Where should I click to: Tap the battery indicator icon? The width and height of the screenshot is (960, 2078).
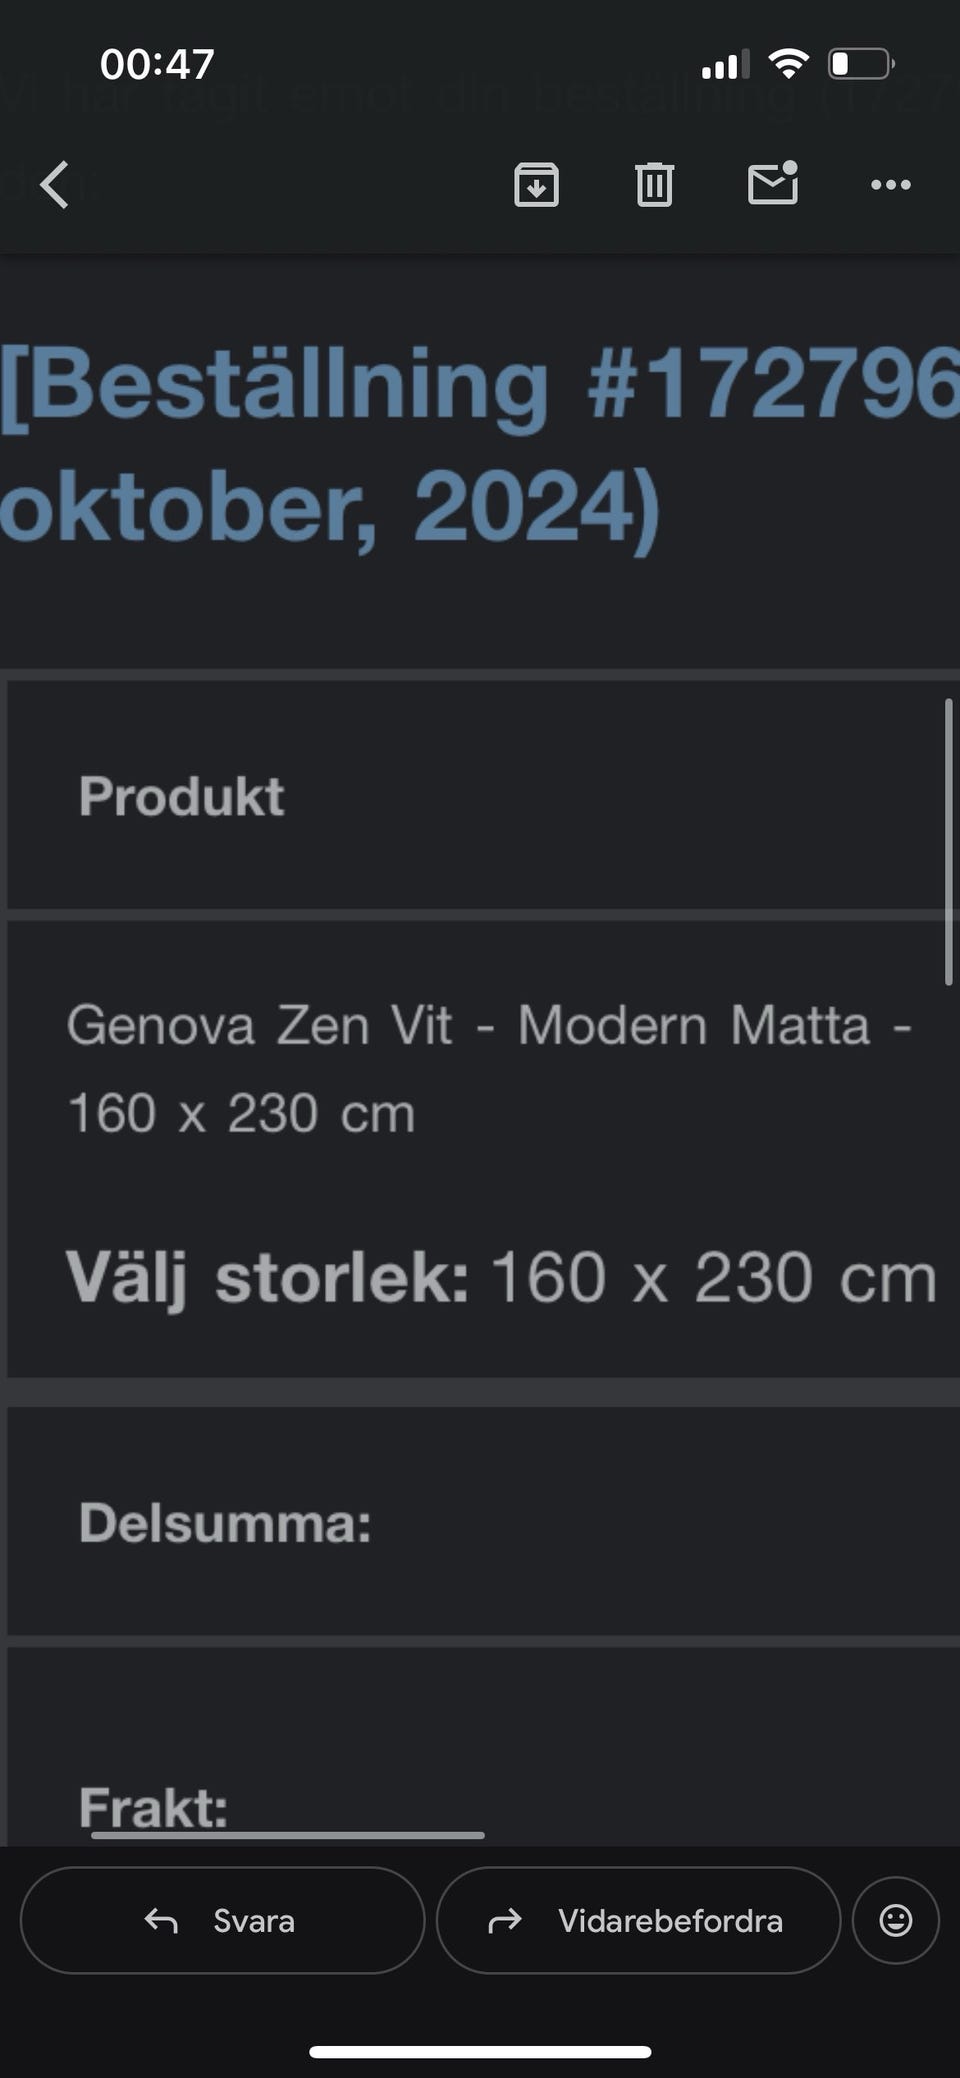click(860, 65)
